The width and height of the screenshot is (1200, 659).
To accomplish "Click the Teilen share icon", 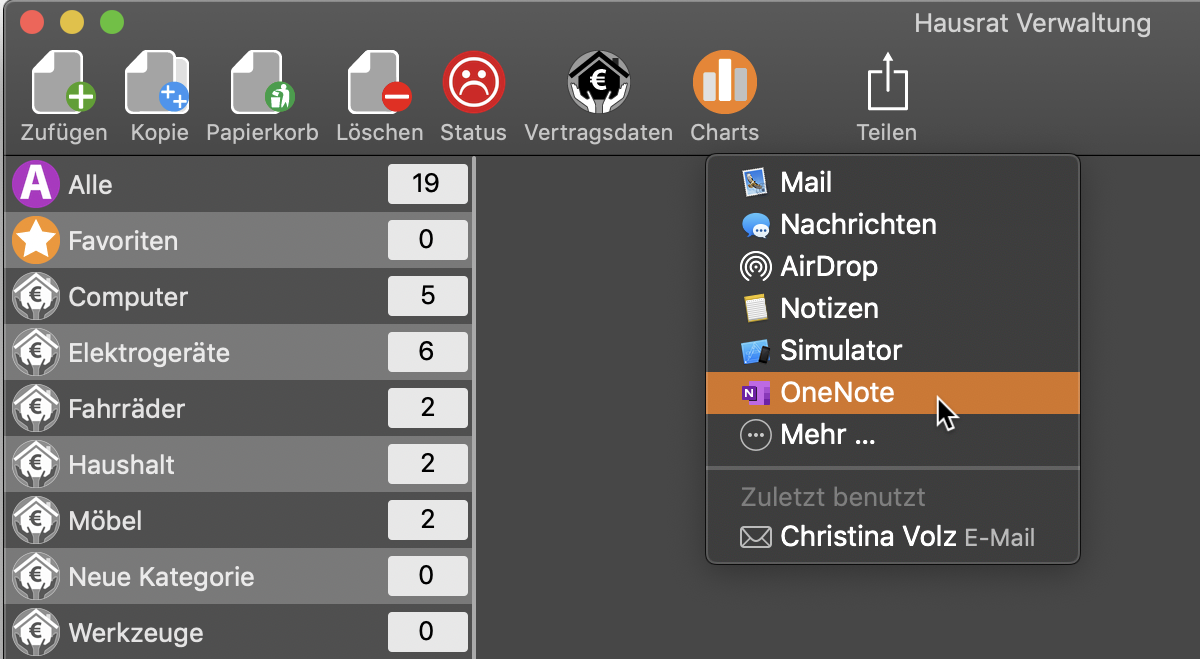I will point(886,83).
